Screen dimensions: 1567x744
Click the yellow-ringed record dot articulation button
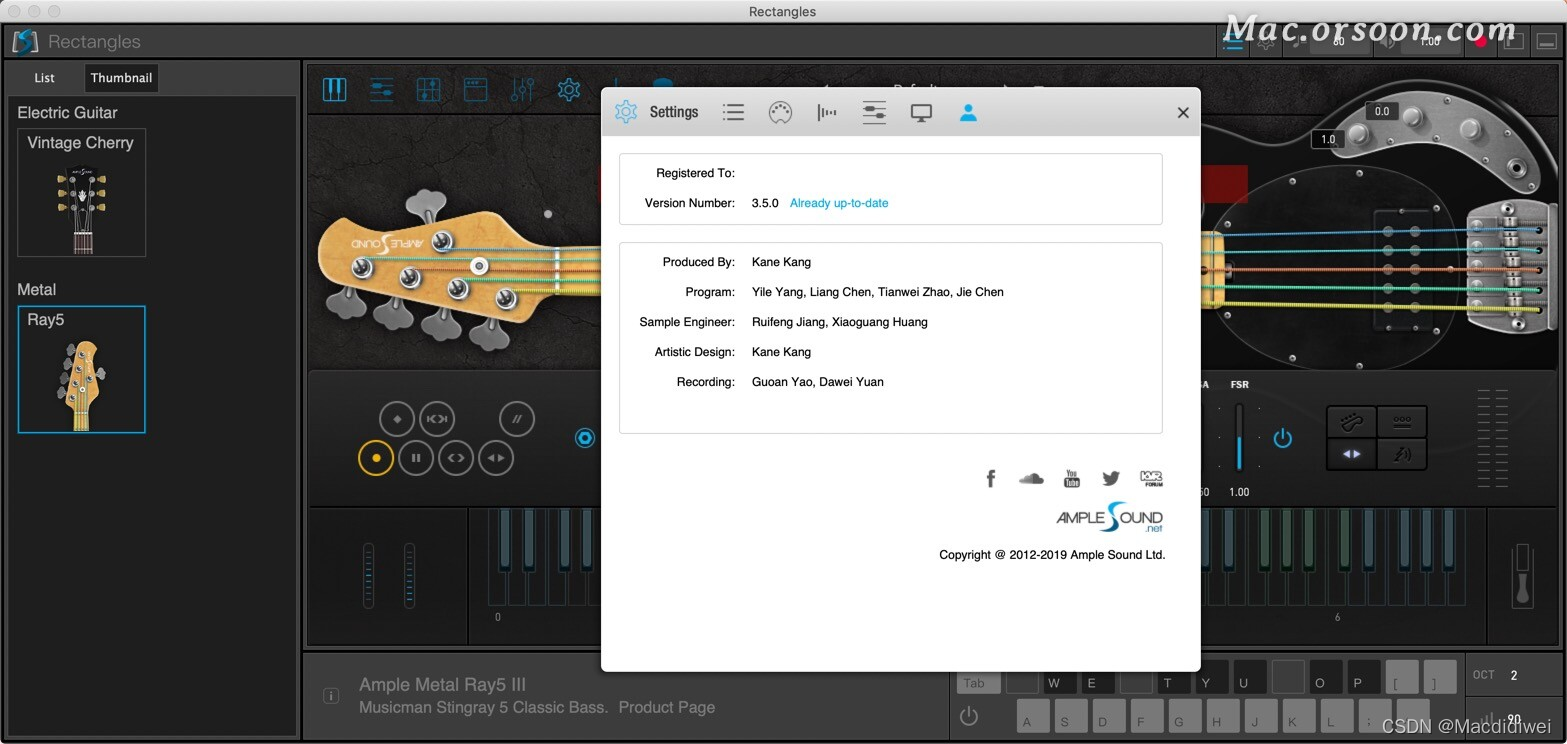click(376, 458)
